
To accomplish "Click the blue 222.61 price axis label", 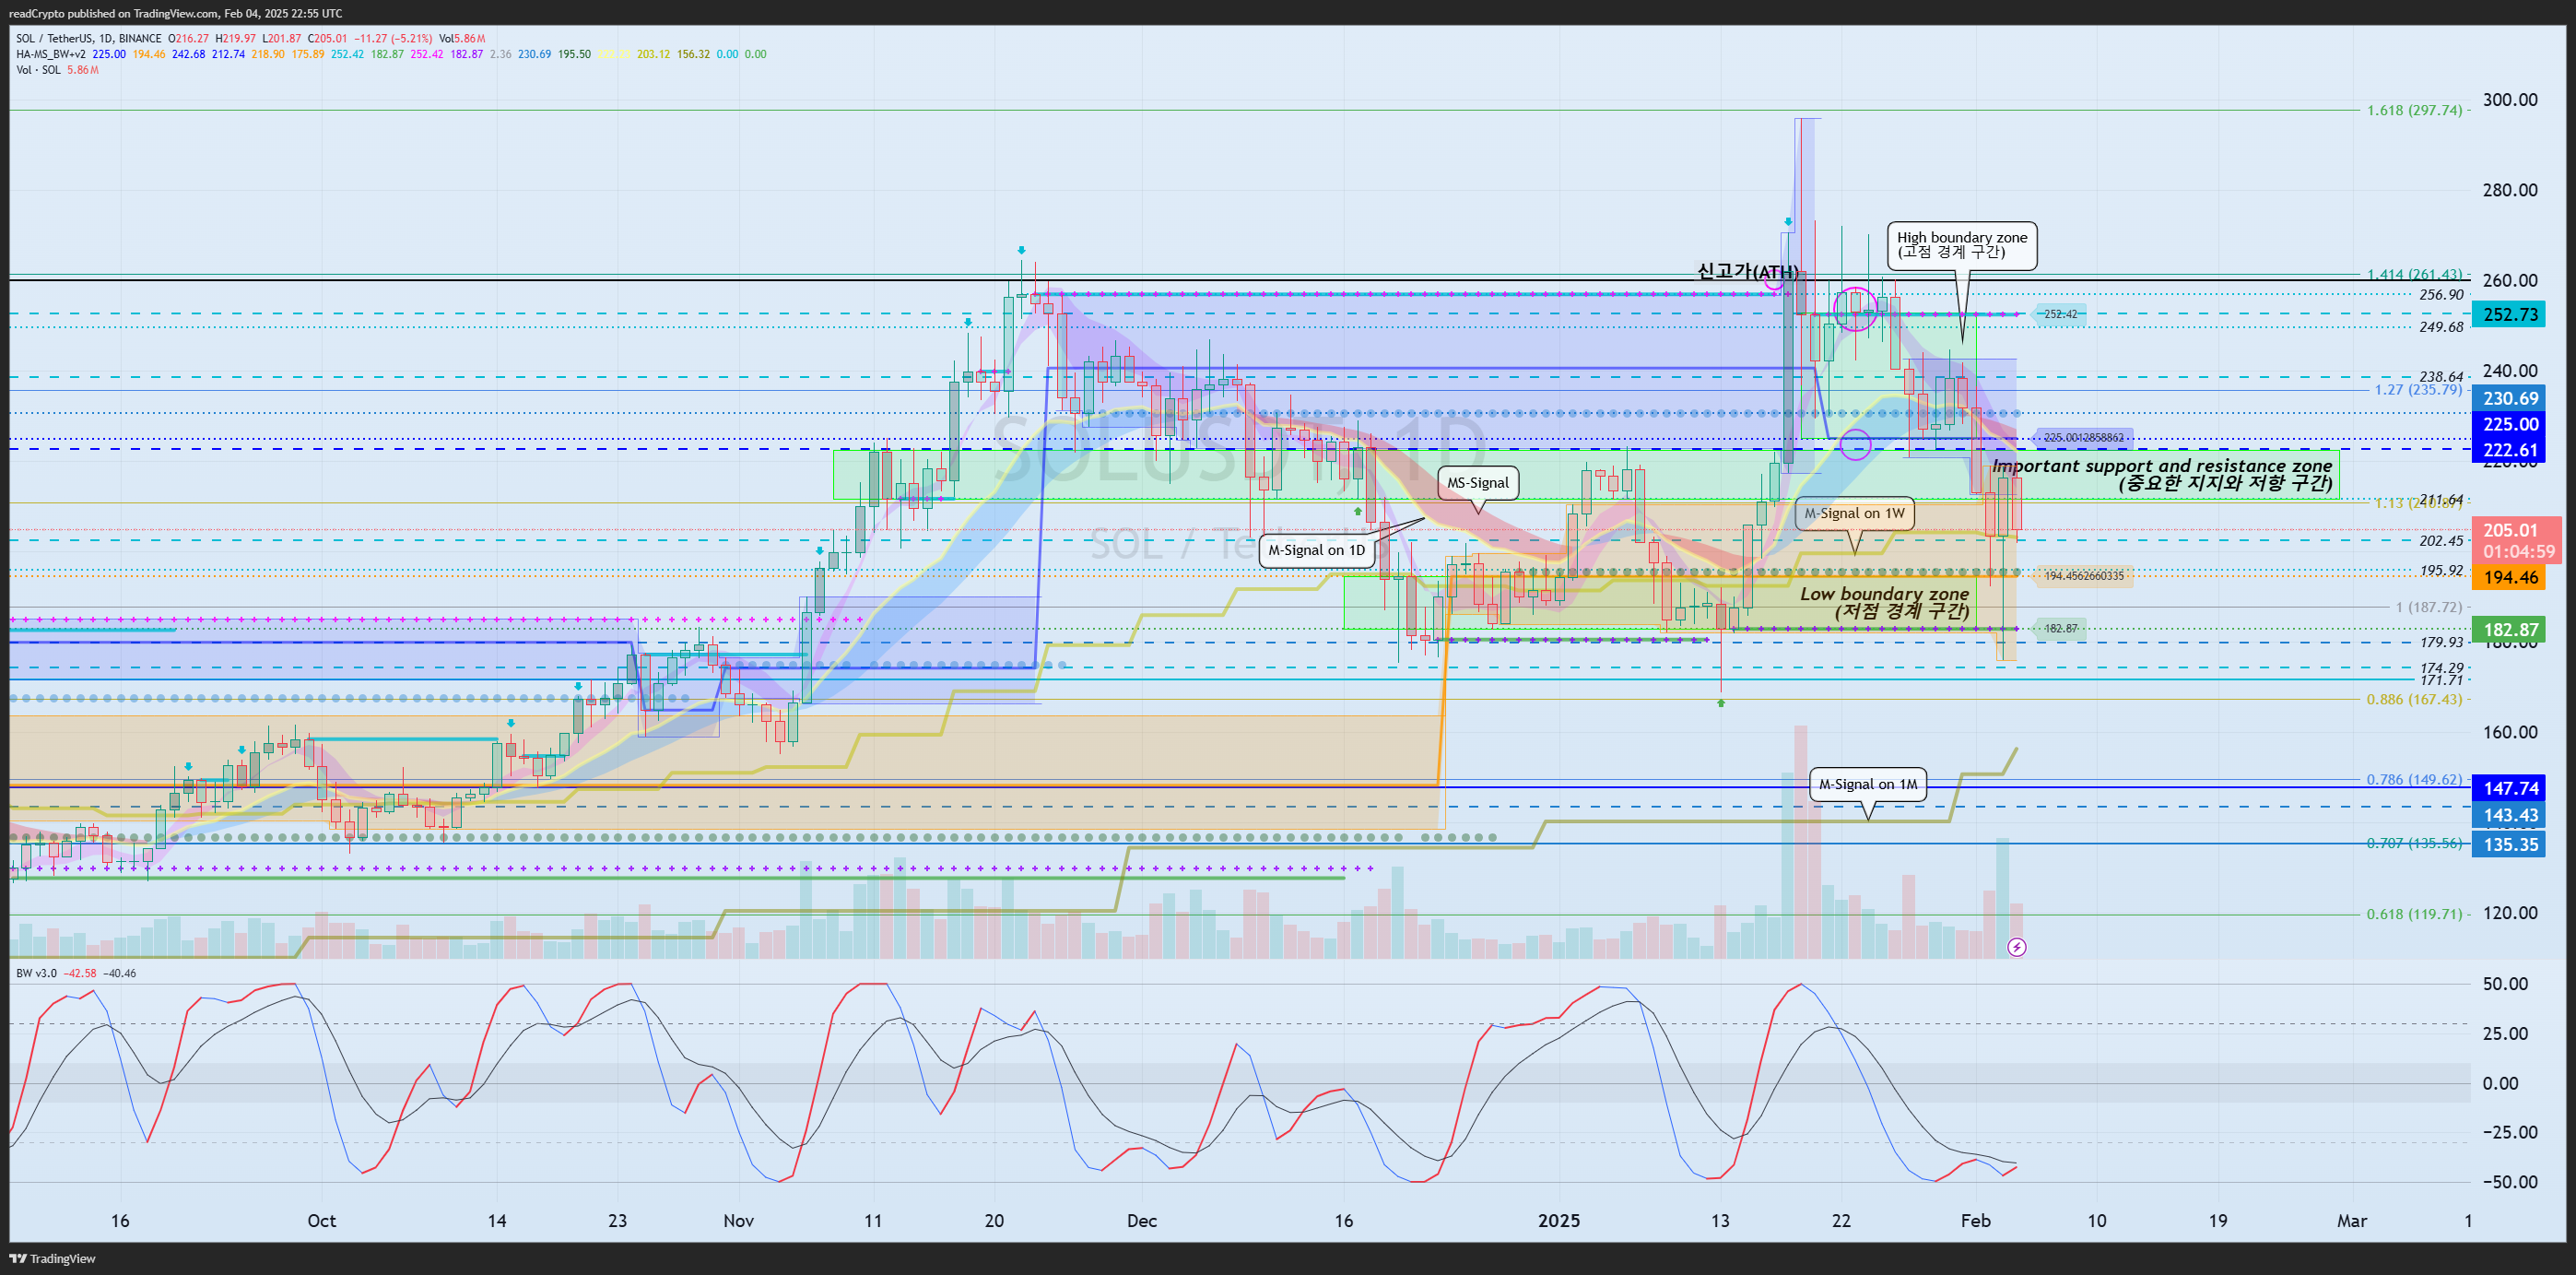I will 2510,450.
